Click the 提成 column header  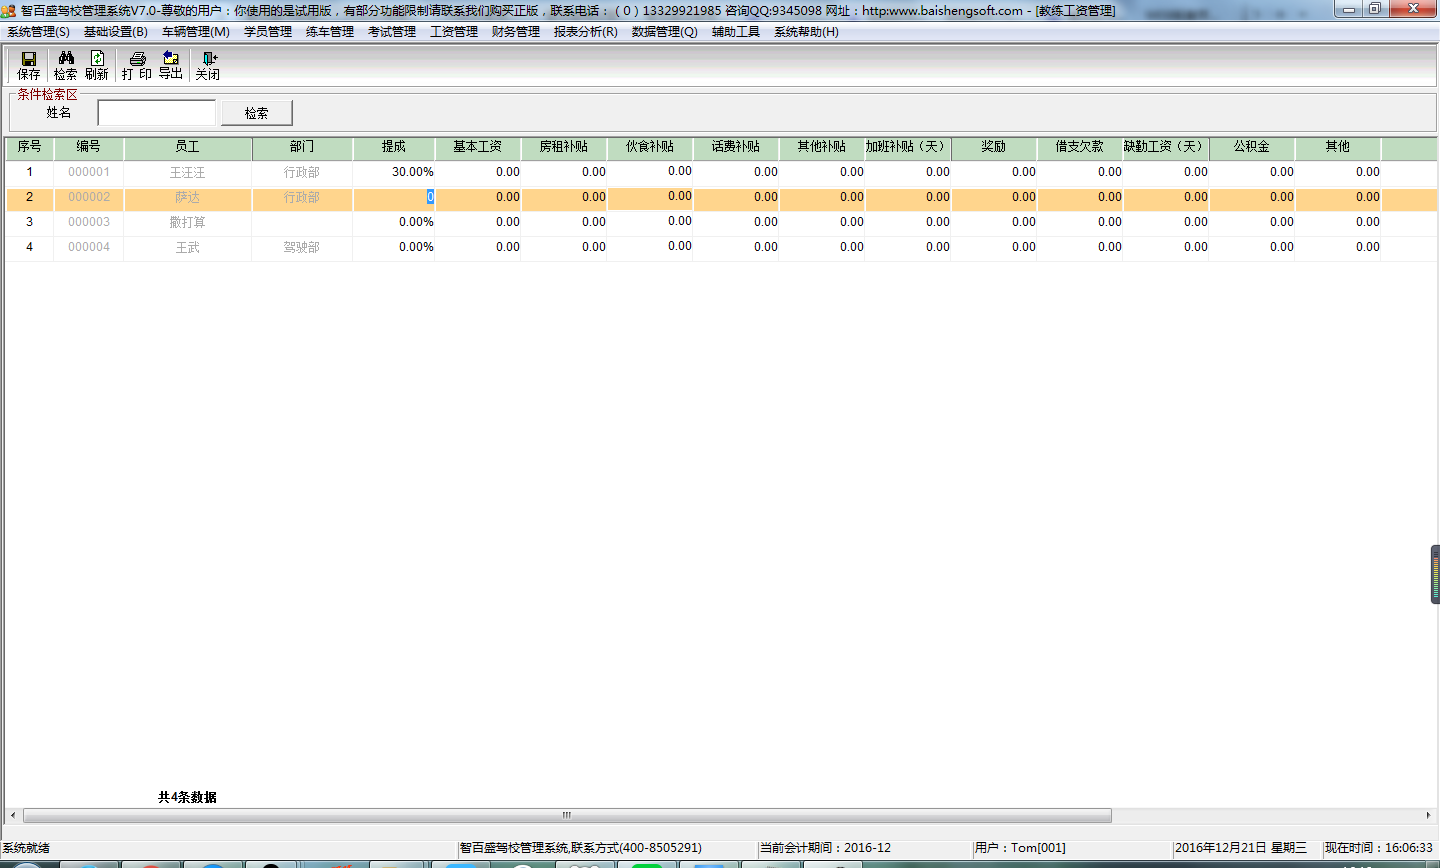(394, 147)
